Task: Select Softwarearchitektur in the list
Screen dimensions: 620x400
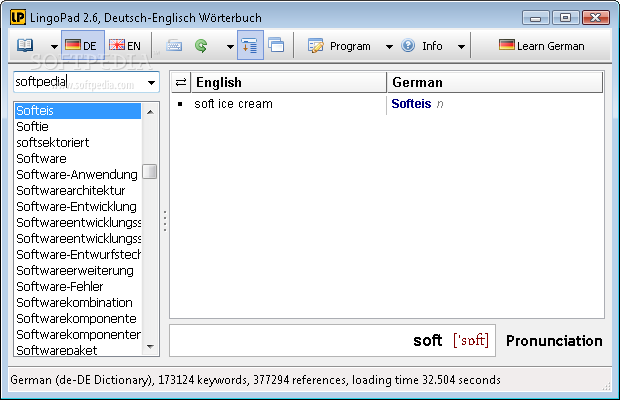Action: pyautogui.click(x=78, y=191)
